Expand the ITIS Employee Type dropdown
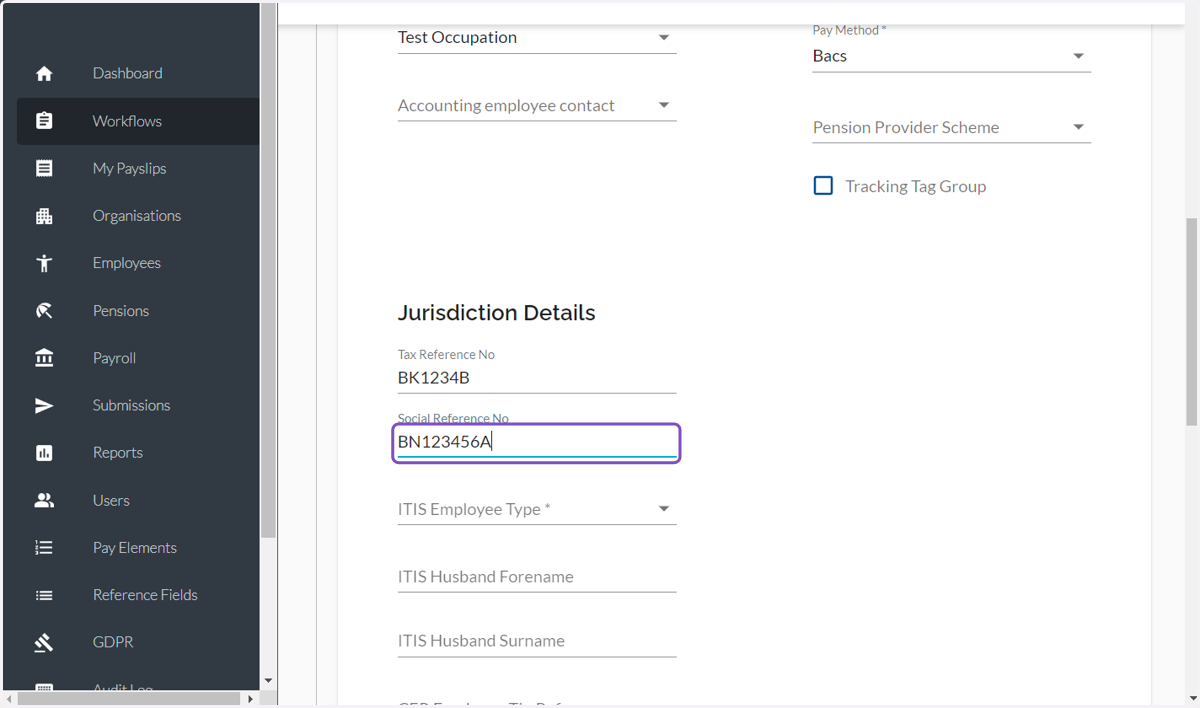Viewport: 1200px width, 708px height. (x=537, y=509)
